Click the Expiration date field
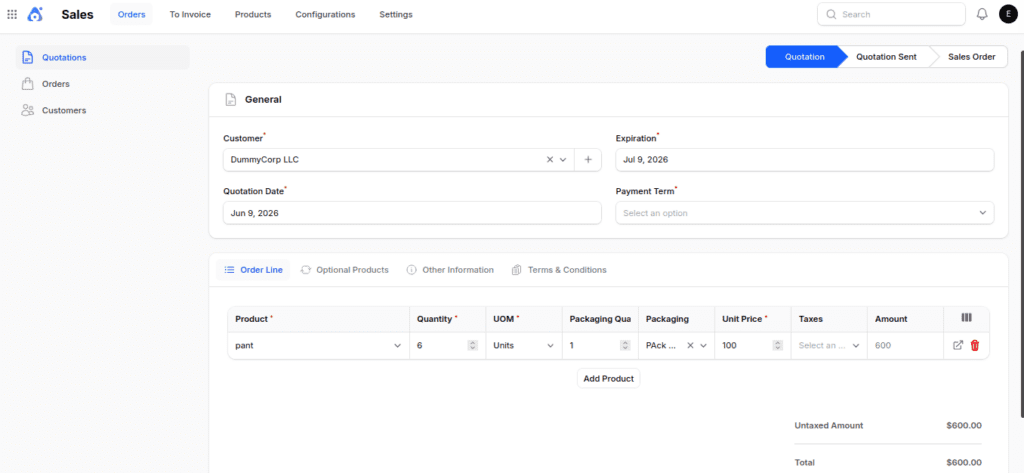1024x473 pixels. [x=805, y=159]
